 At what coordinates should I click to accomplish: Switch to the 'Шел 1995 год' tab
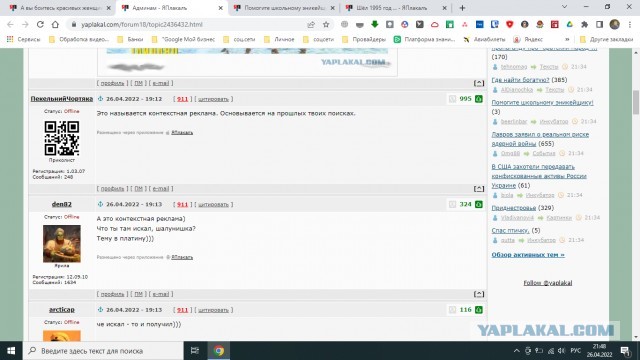[396, 8]
